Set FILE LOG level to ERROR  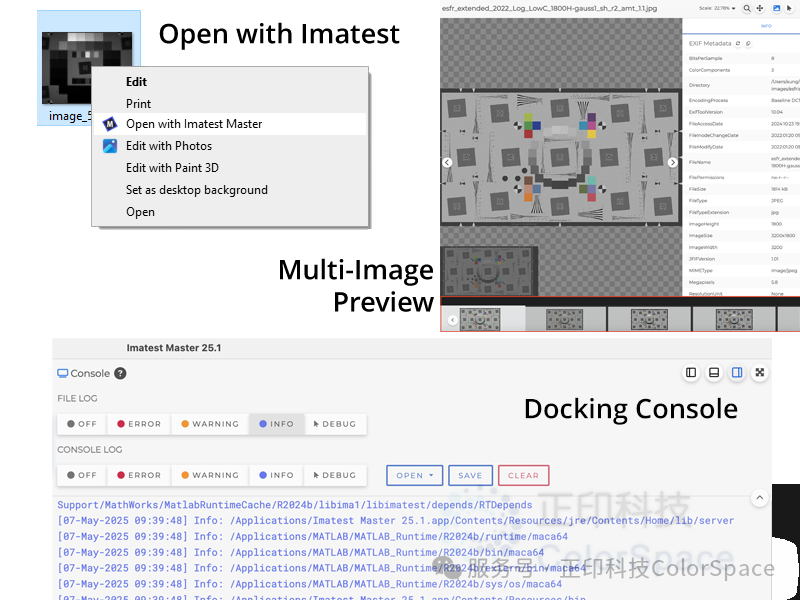(x=139, y=424)
